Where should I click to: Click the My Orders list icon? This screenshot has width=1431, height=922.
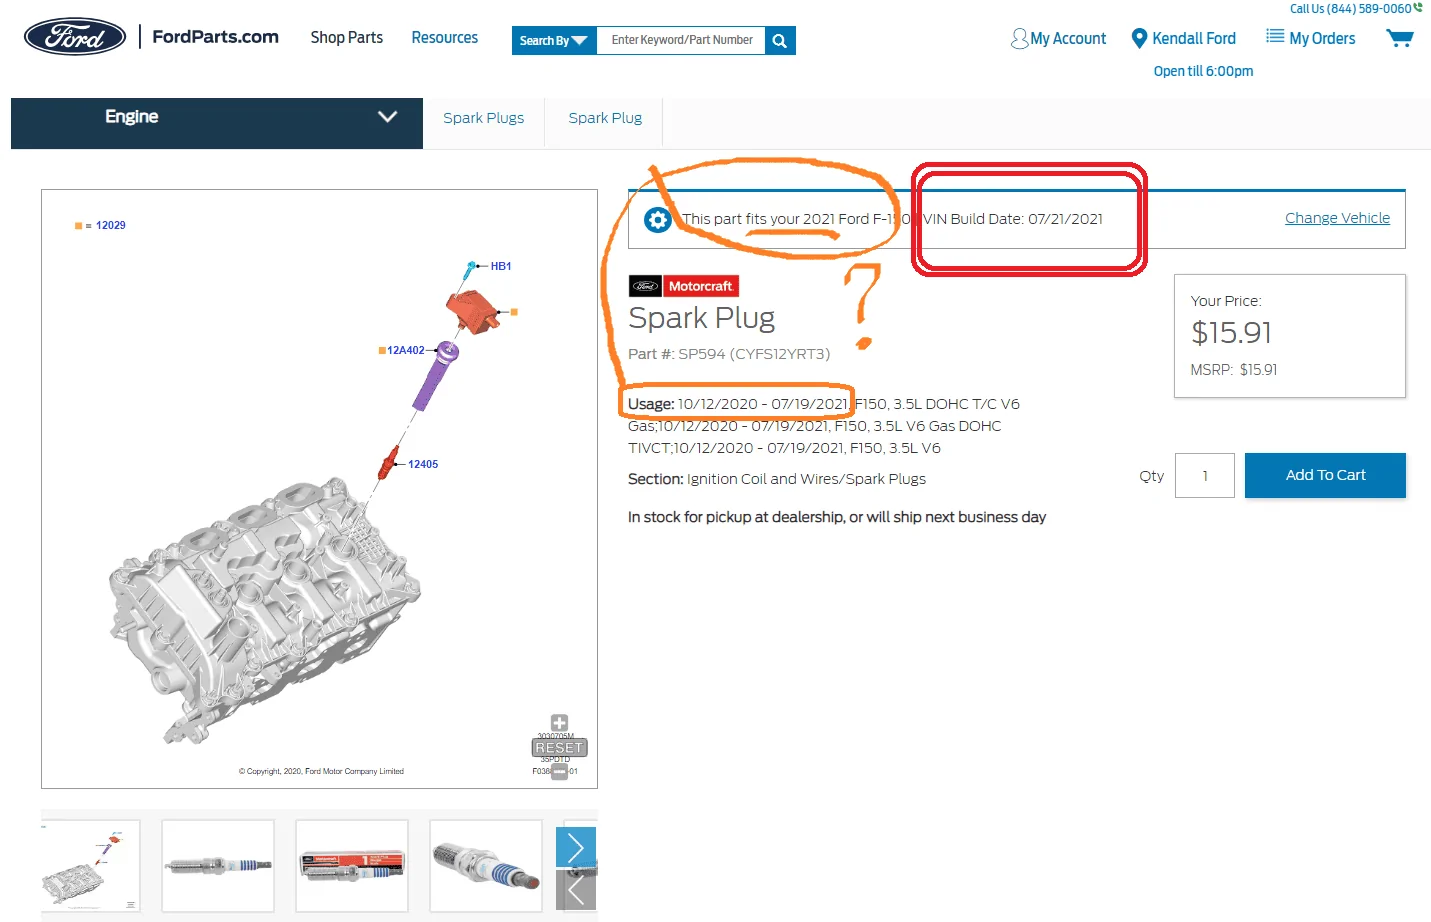click(1274, 37)
